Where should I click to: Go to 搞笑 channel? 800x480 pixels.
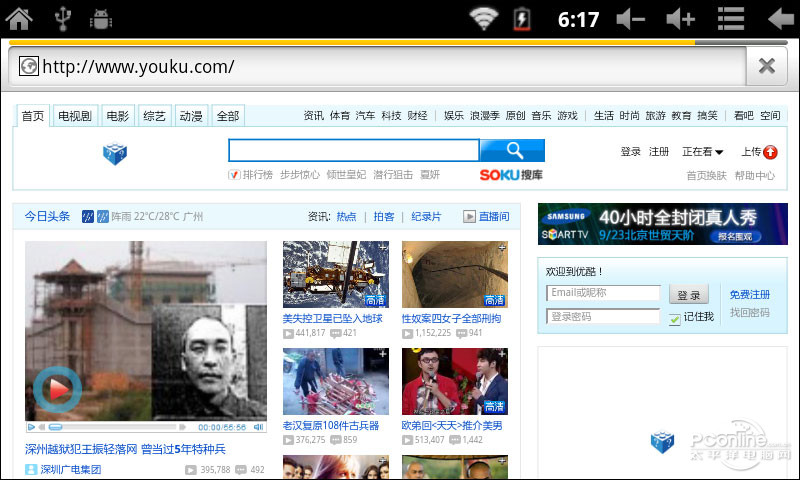tap(707, 116)
